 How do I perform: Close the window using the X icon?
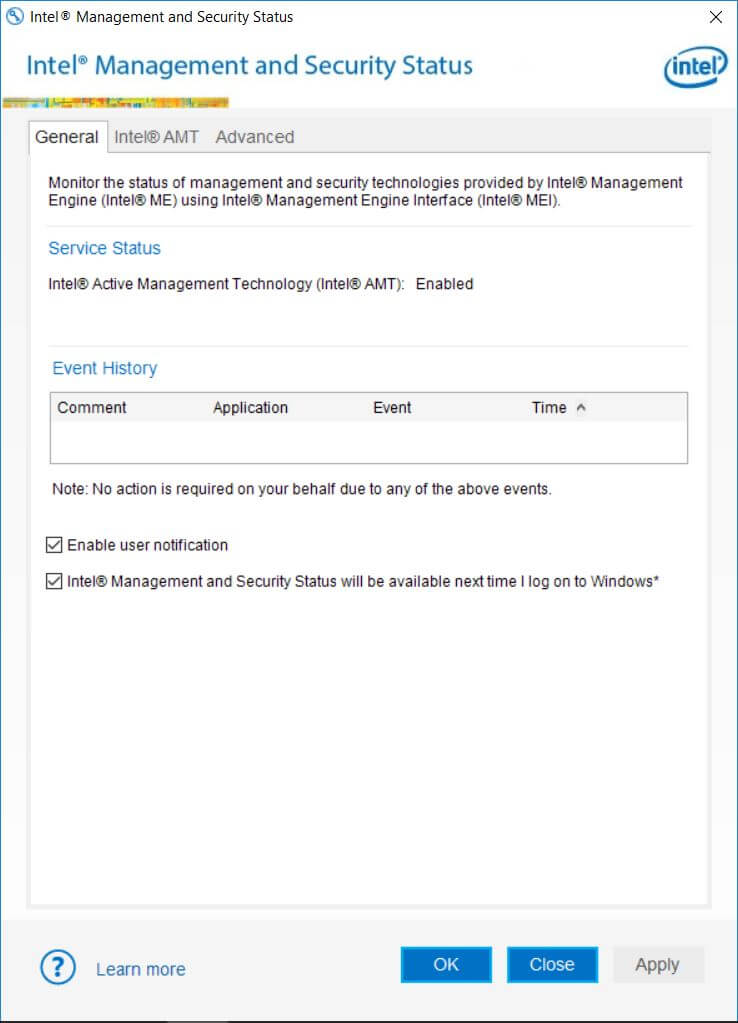pos(715,17)
